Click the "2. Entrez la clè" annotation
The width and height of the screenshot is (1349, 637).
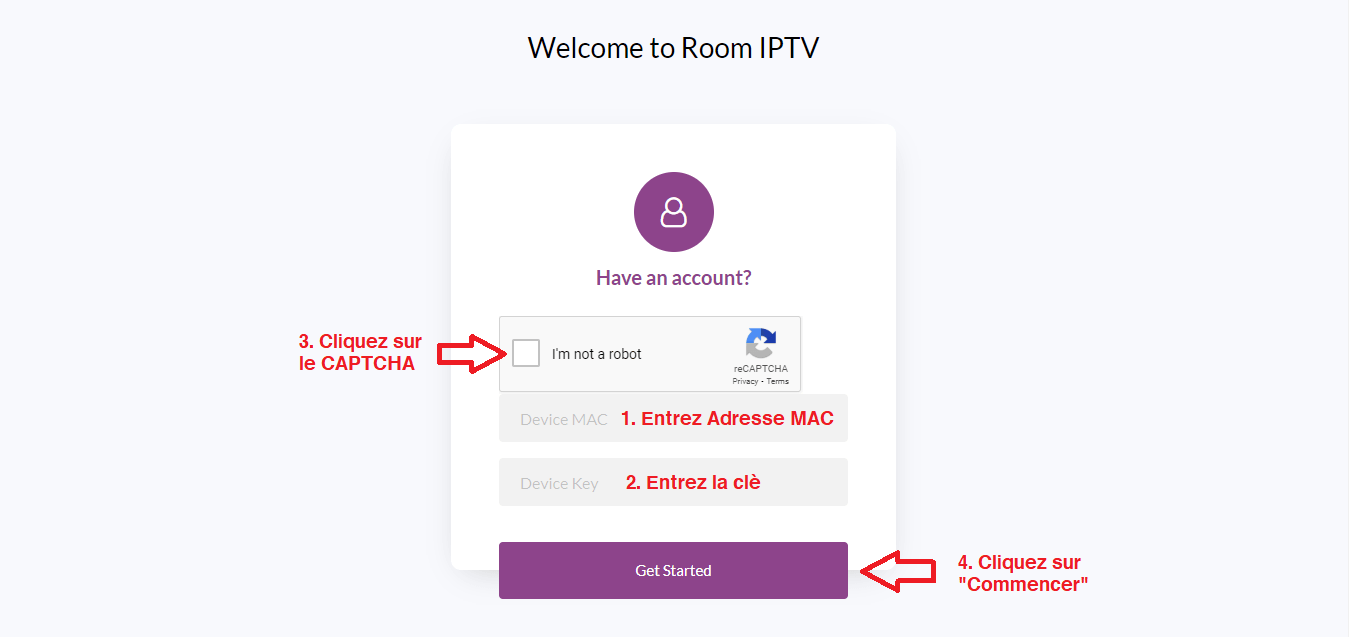pos(693,482)
